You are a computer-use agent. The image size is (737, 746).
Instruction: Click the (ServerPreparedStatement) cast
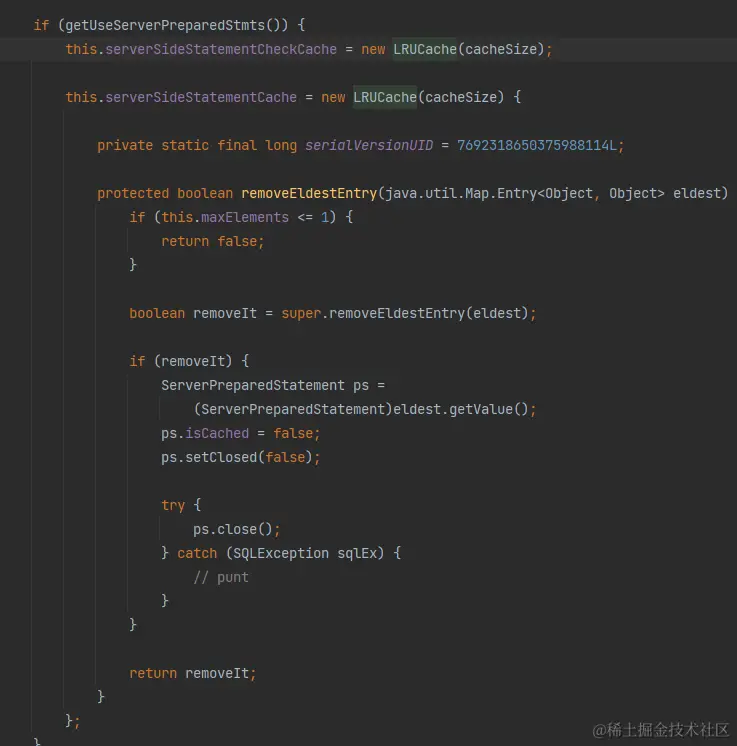tap(293, 410)
